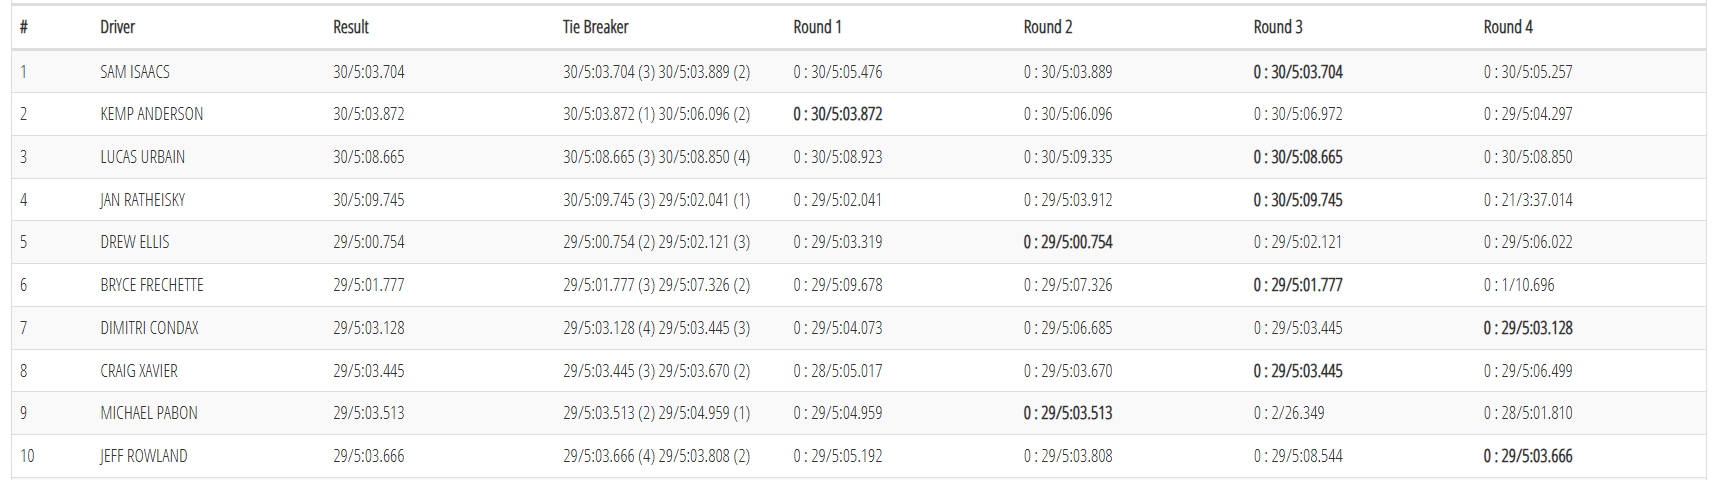The width and height of the screenshot is (1715, 480).
Task: Click the # position column header
Action: pos(24,27)
